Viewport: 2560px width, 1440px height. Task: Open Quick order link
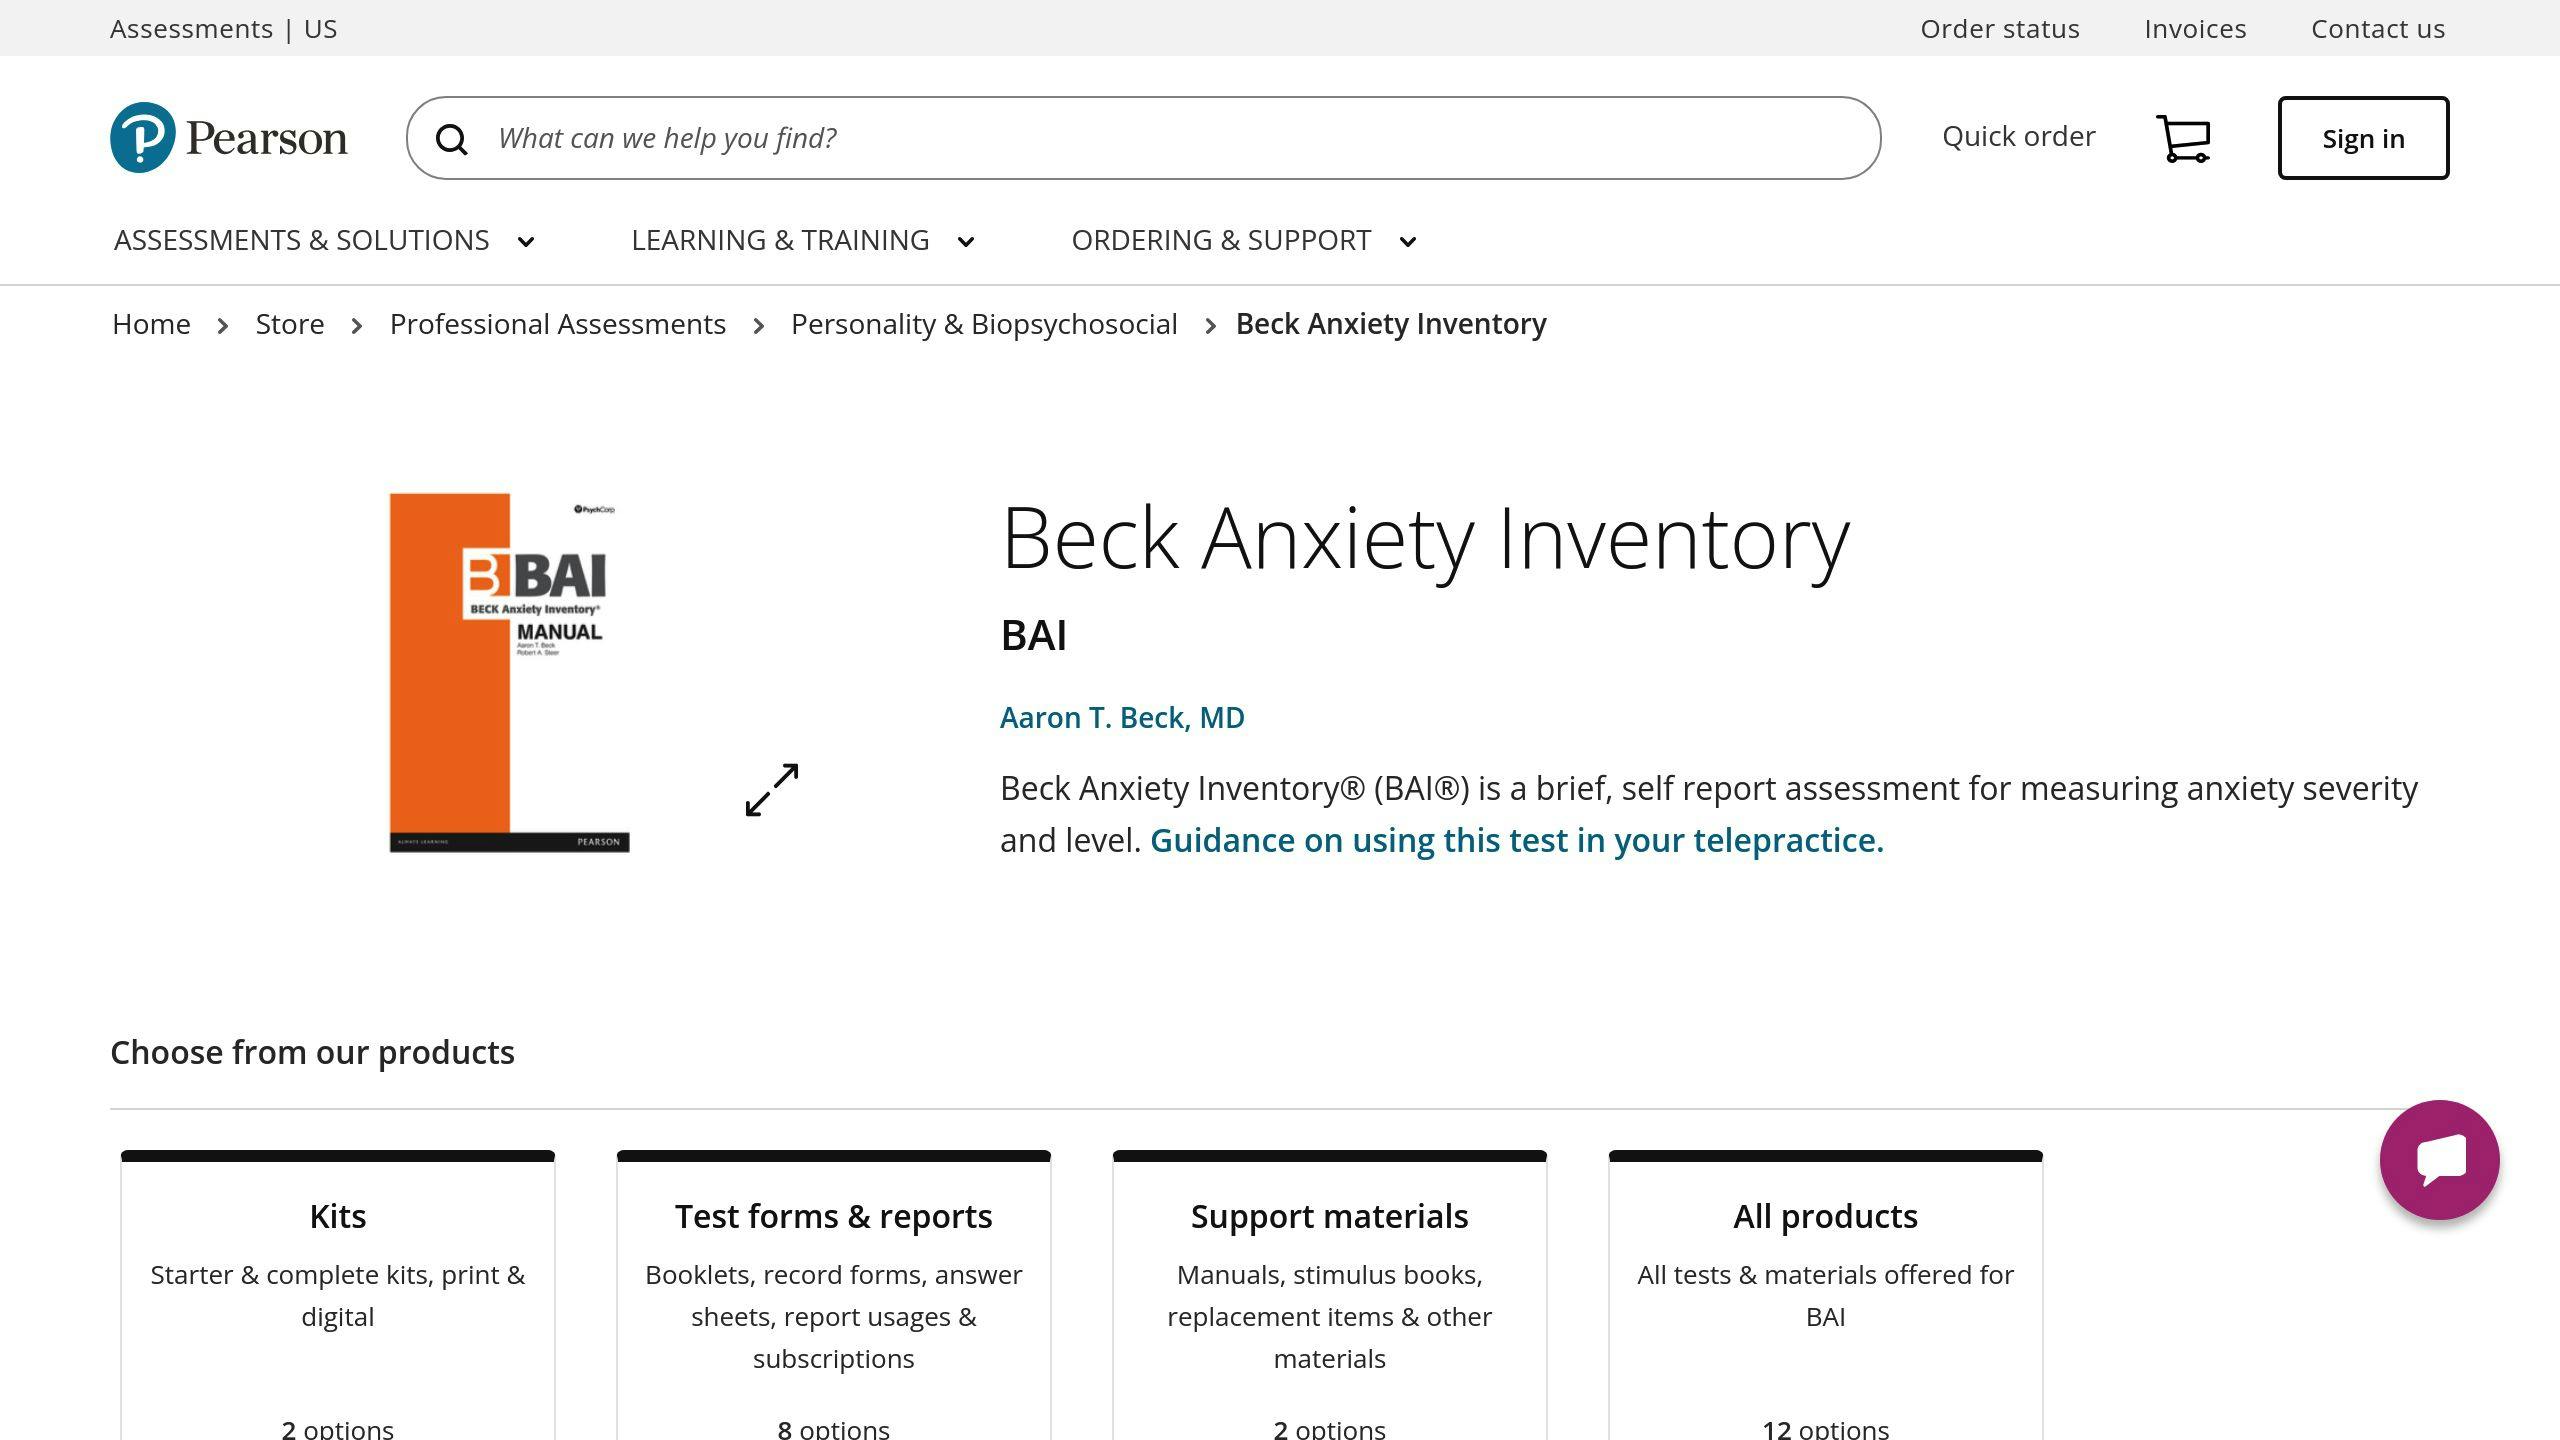click(2018, 136)
